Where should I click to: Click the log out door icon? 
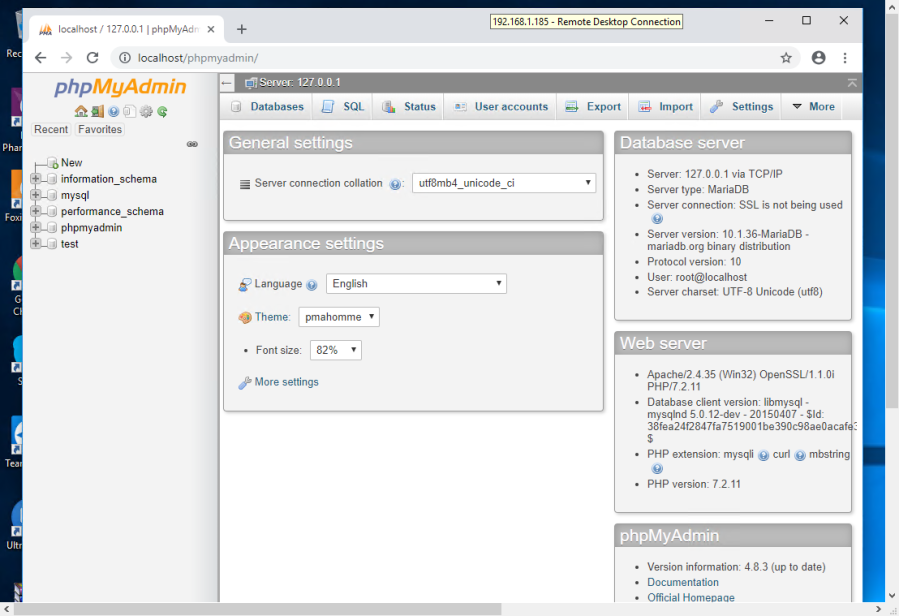pos(97,111)
